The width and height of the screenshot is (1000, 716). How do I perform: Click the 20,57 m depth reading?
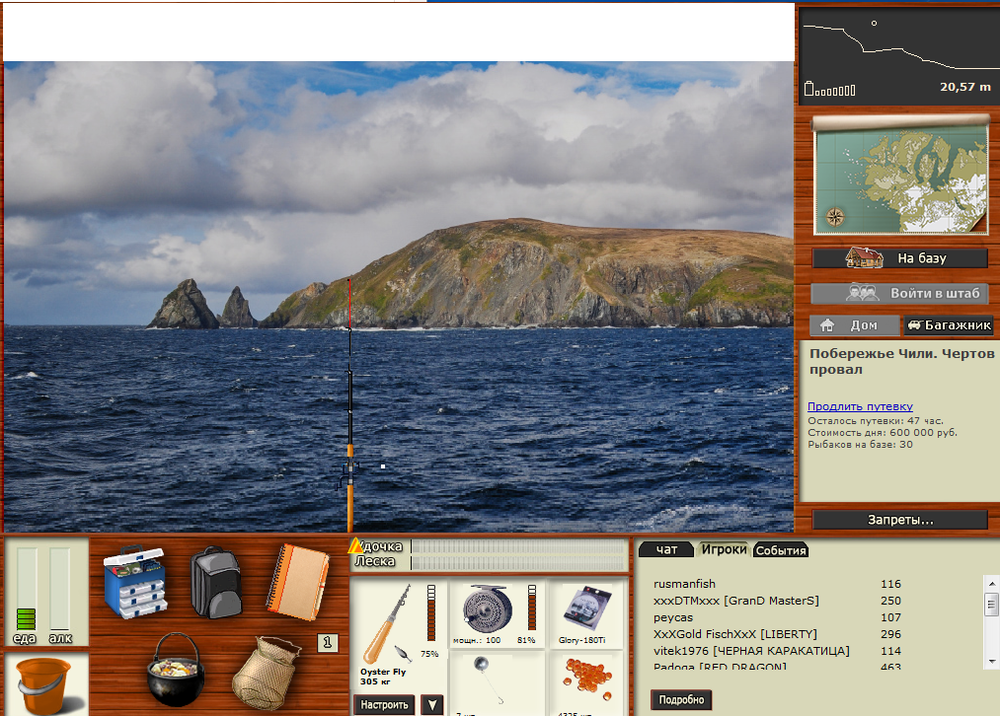[965, 87]
